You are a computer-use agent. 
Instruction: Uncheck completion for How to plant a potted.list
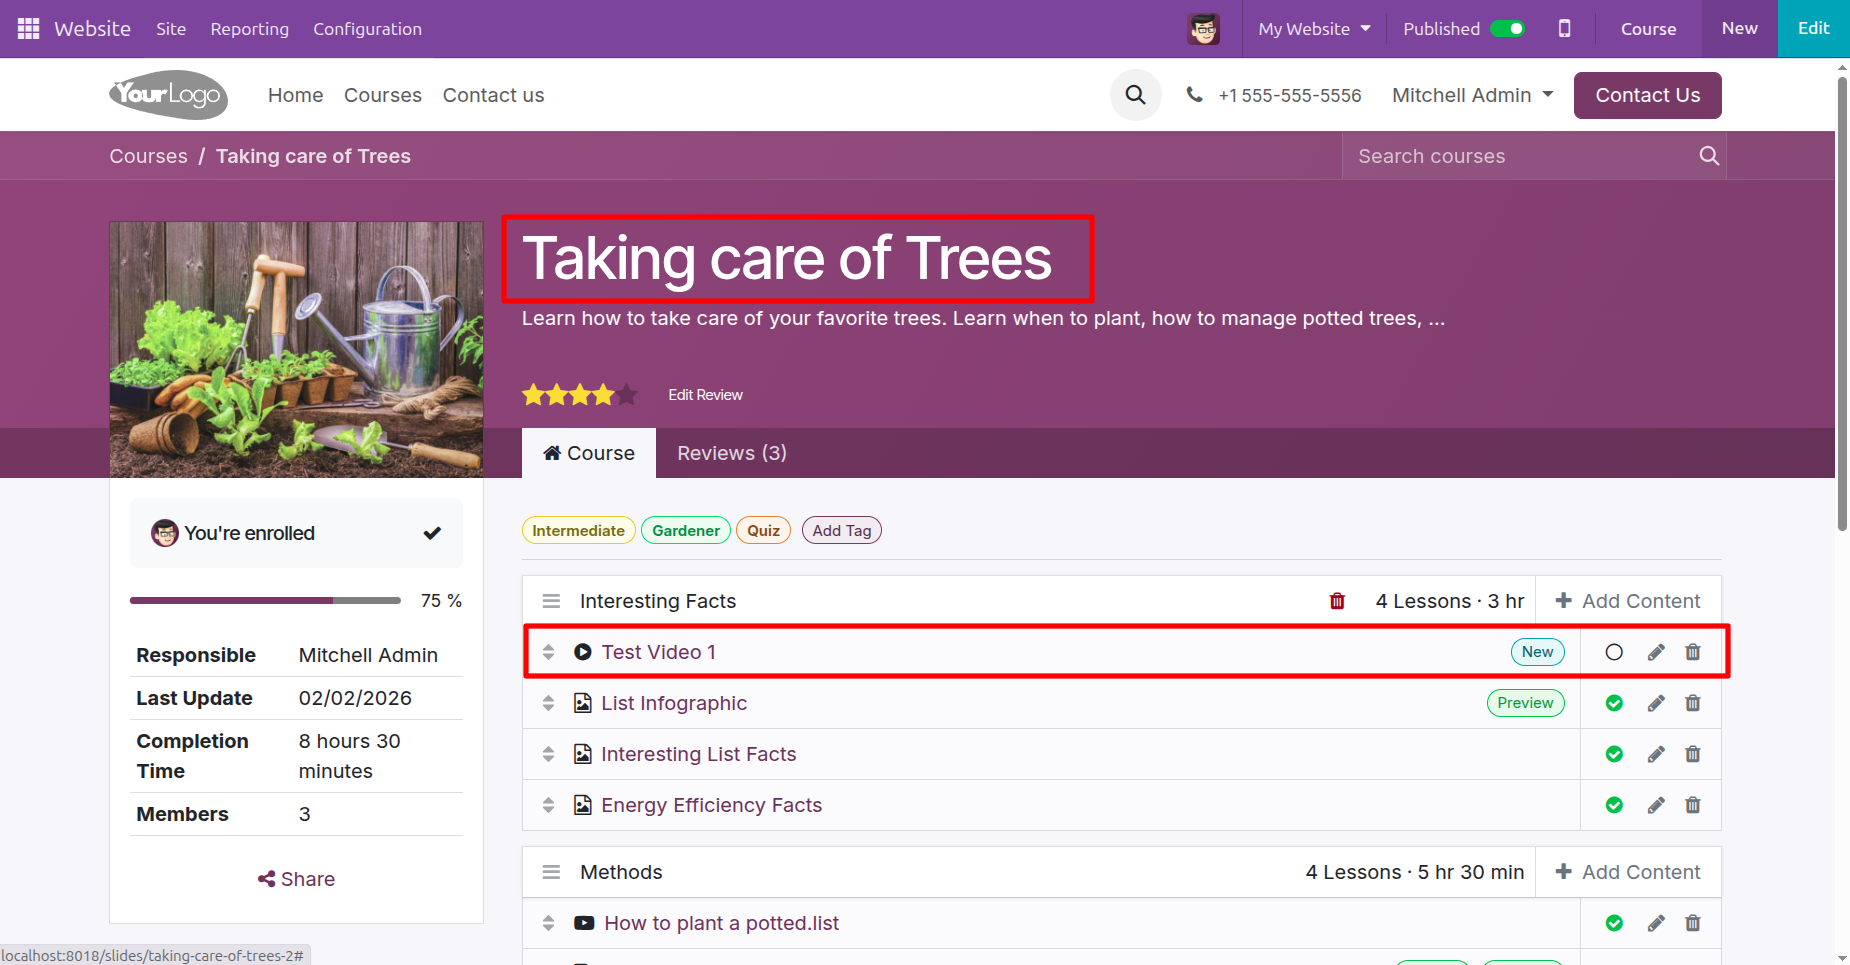[x=1614, y=923]
